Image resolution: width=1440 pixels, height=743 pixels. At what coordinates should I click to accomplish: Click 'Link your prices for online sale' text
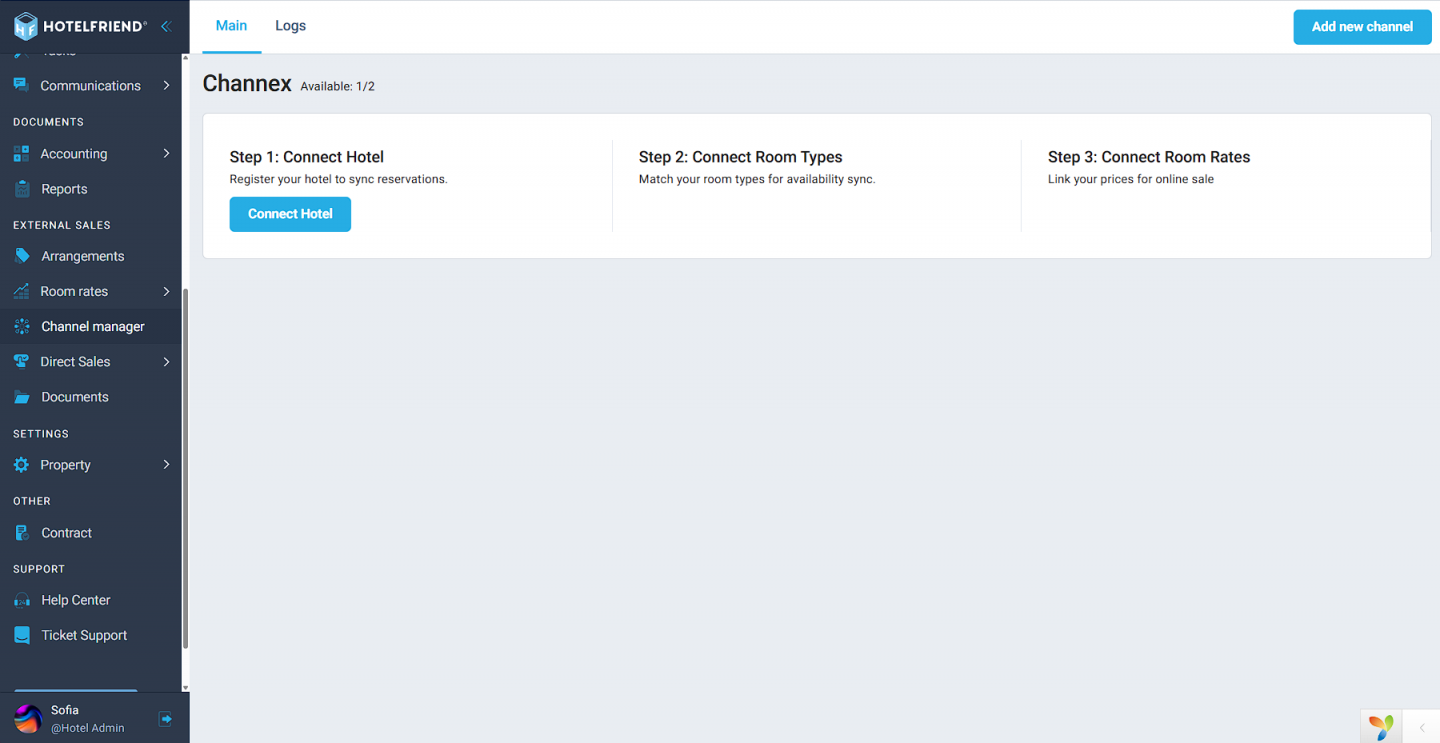click(1131, 180)
